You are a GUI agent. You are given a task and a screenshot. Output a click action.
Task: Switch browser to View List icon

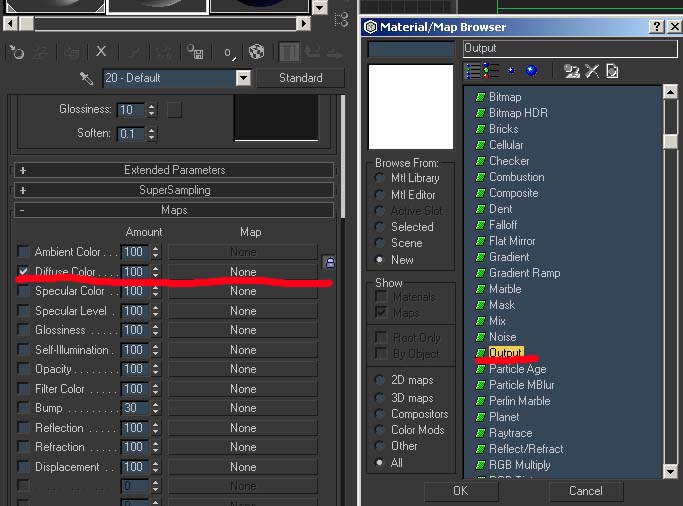click(473, 71)
